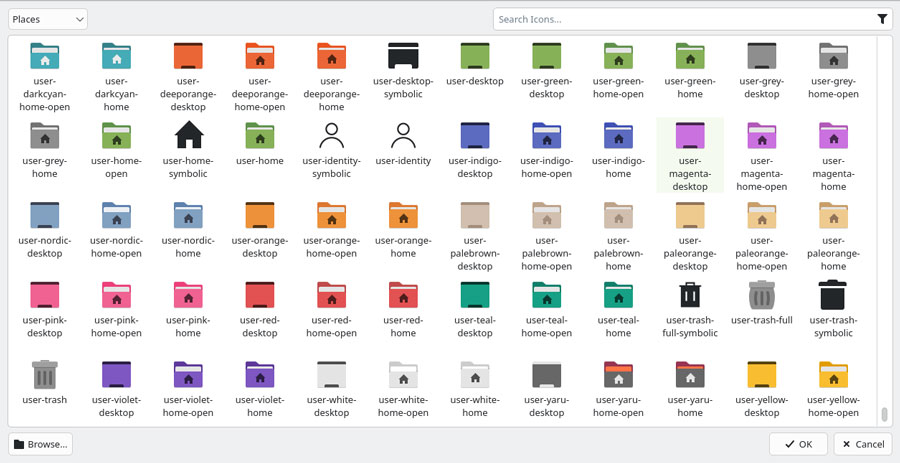The height and width of the screenshot is (463, 900).
Task: Choose user-violet-home-open icon
Action: click(188, 374)
